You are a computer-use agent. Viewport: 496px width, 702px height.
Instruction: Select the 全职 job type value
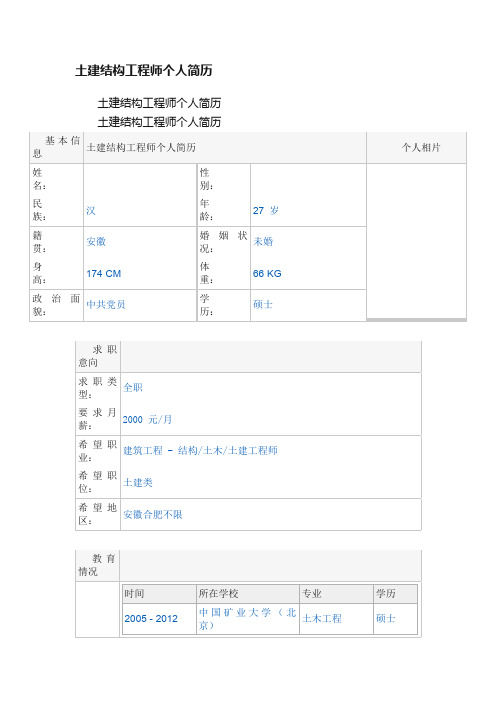pos(133,388)
